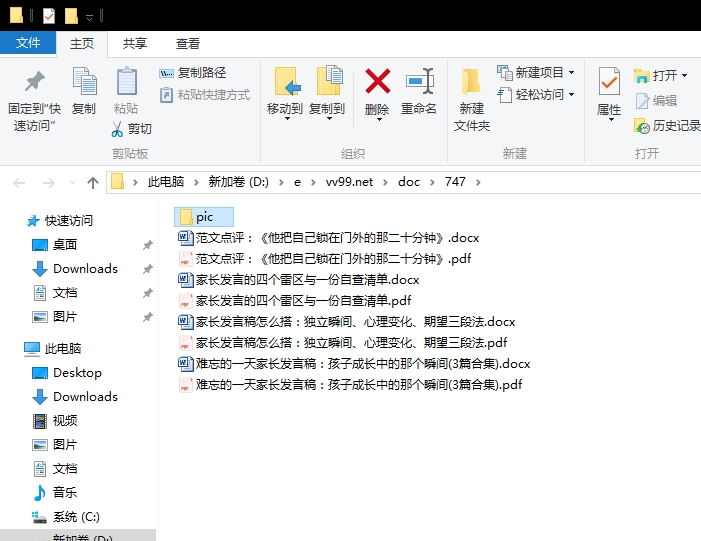
Task: Open 桌面 under quick access
Action: click(55, 245)
